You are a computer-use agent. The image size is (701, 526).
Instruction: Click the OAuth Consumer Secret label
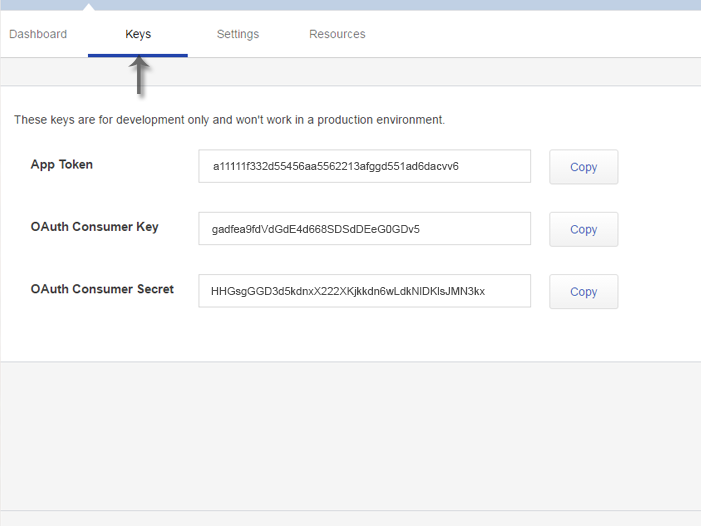tap(102, 289)
